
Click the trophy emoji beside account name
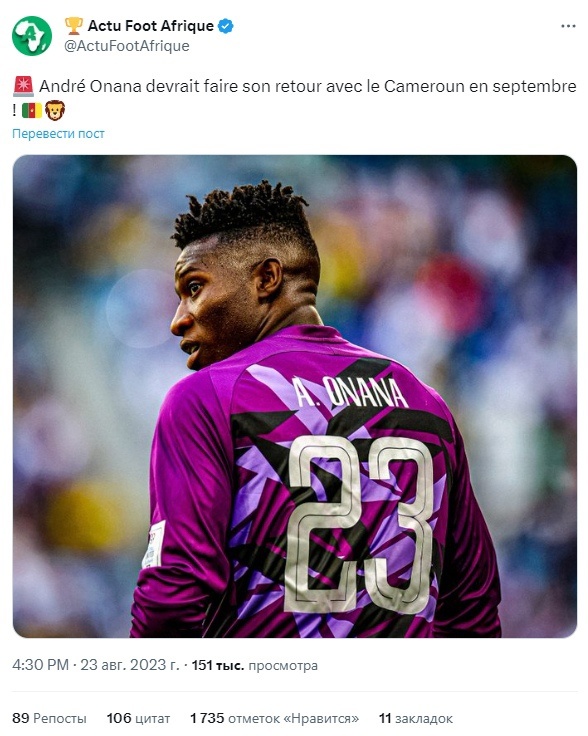pyautogui.click(x=73, y=26)
